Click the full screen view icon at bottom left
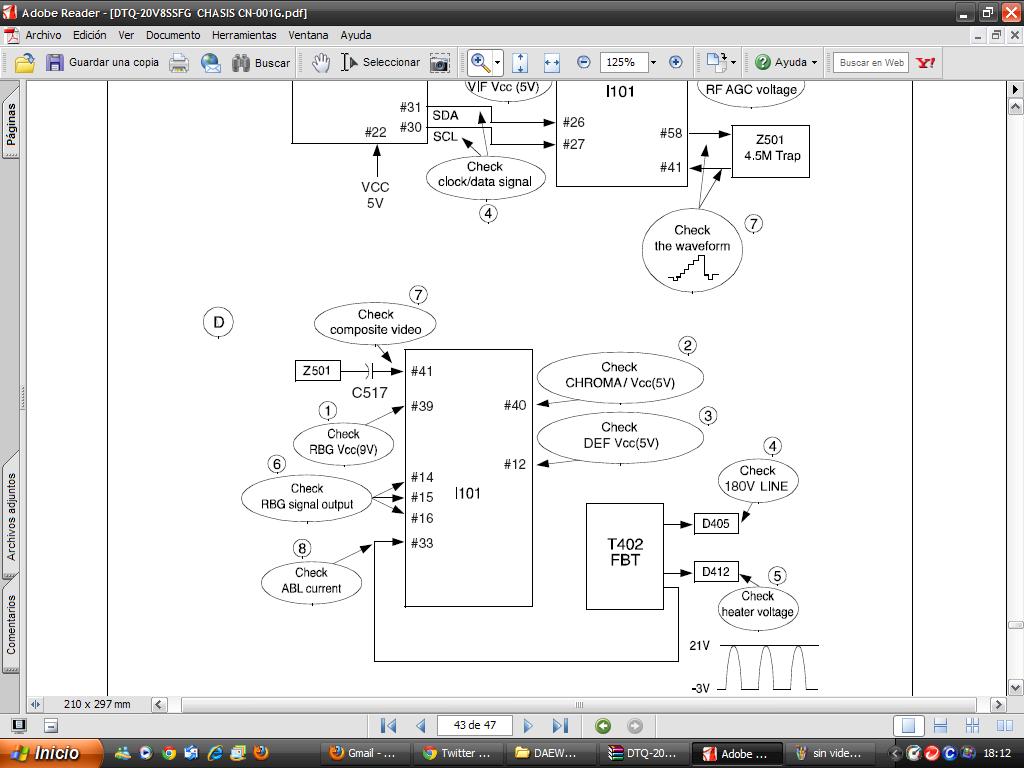1024x768 pixels. 20,726
